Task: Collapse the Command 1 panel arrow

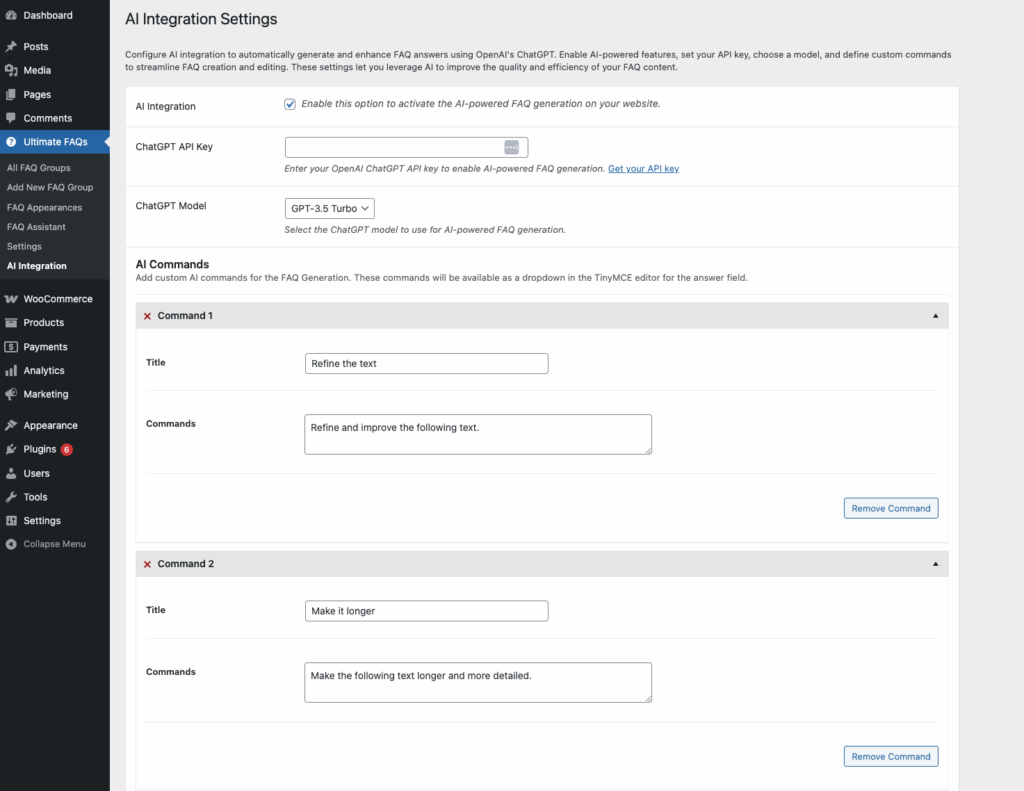Action: pos(935,316)
